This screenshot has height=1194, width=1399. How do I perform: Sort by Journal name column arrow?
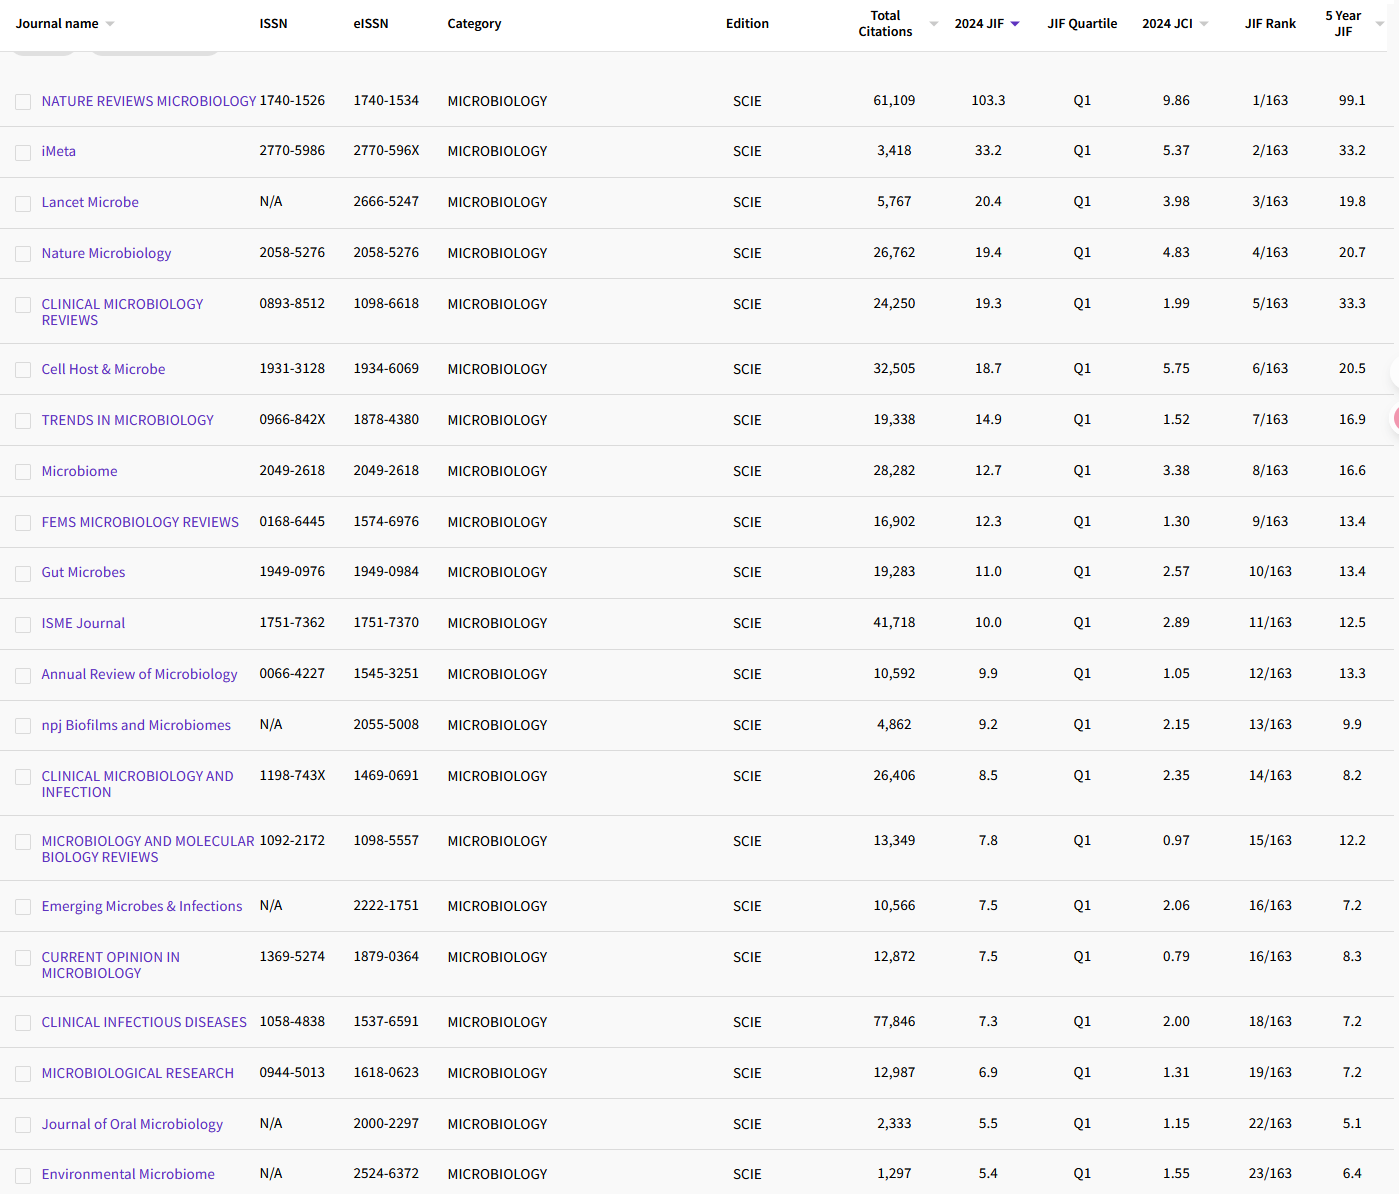coord(110,24)
